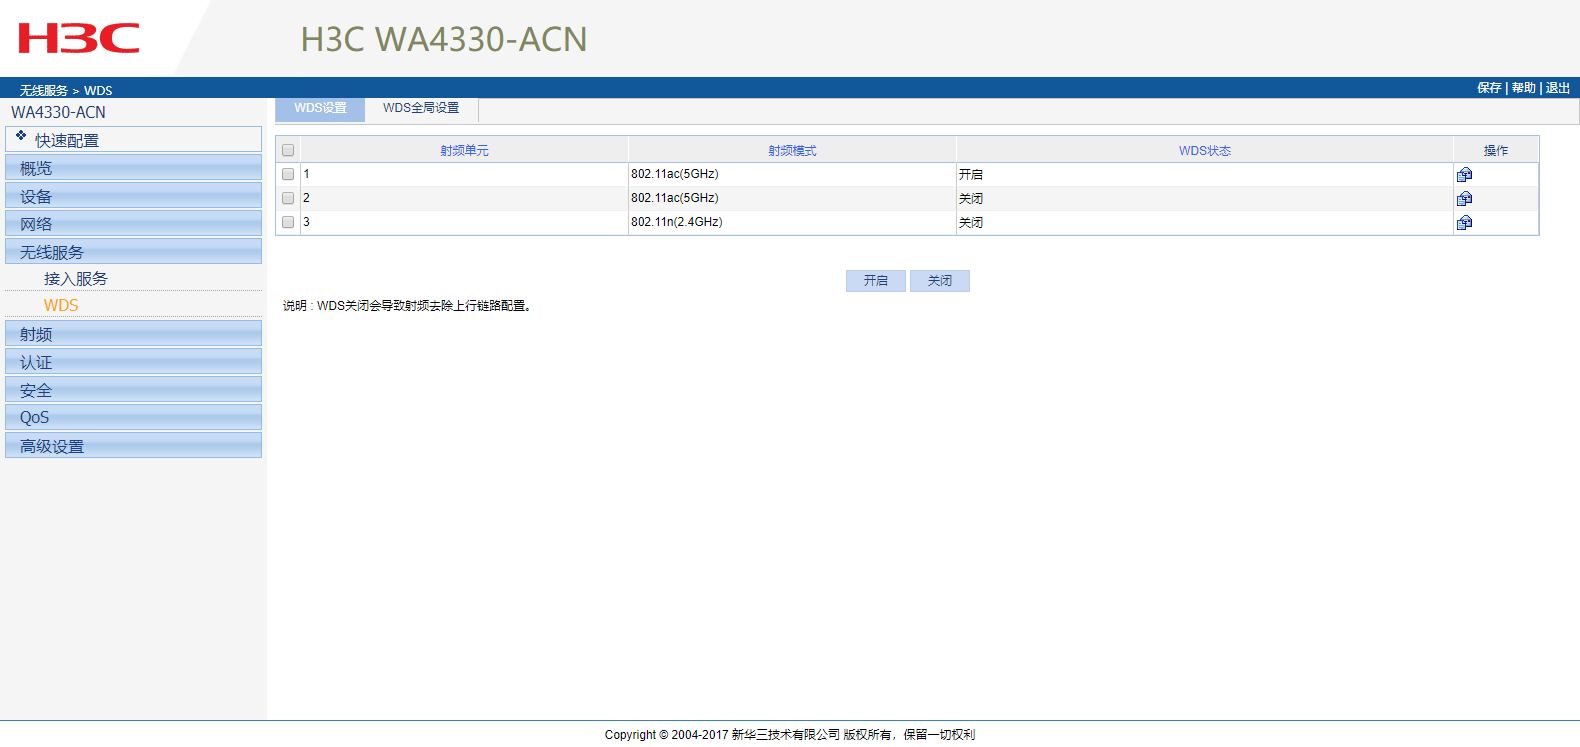The image size is (1580, 747).
Task: Open 接入服务 under wireless services
Action: (76, 279)
